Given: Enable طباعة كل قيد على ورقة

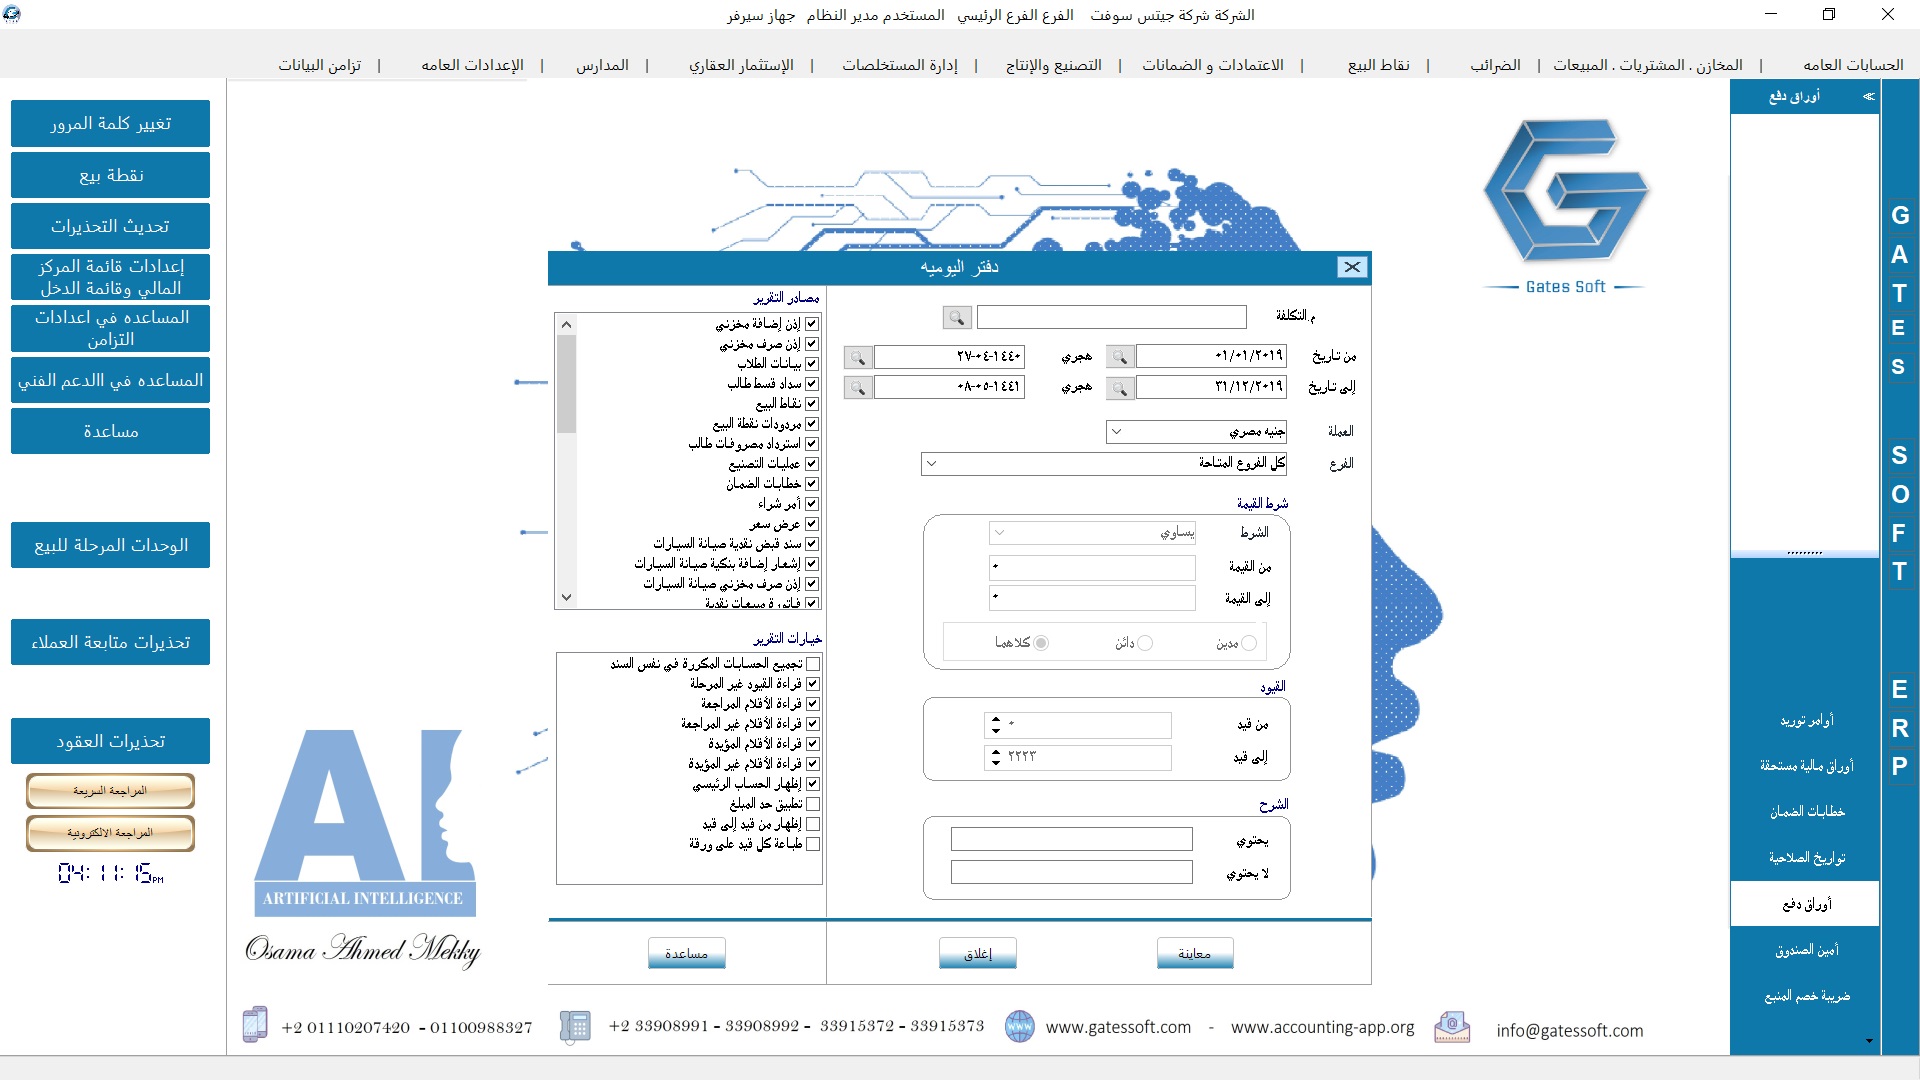Looking at the screenshot, I should [813, 844].
